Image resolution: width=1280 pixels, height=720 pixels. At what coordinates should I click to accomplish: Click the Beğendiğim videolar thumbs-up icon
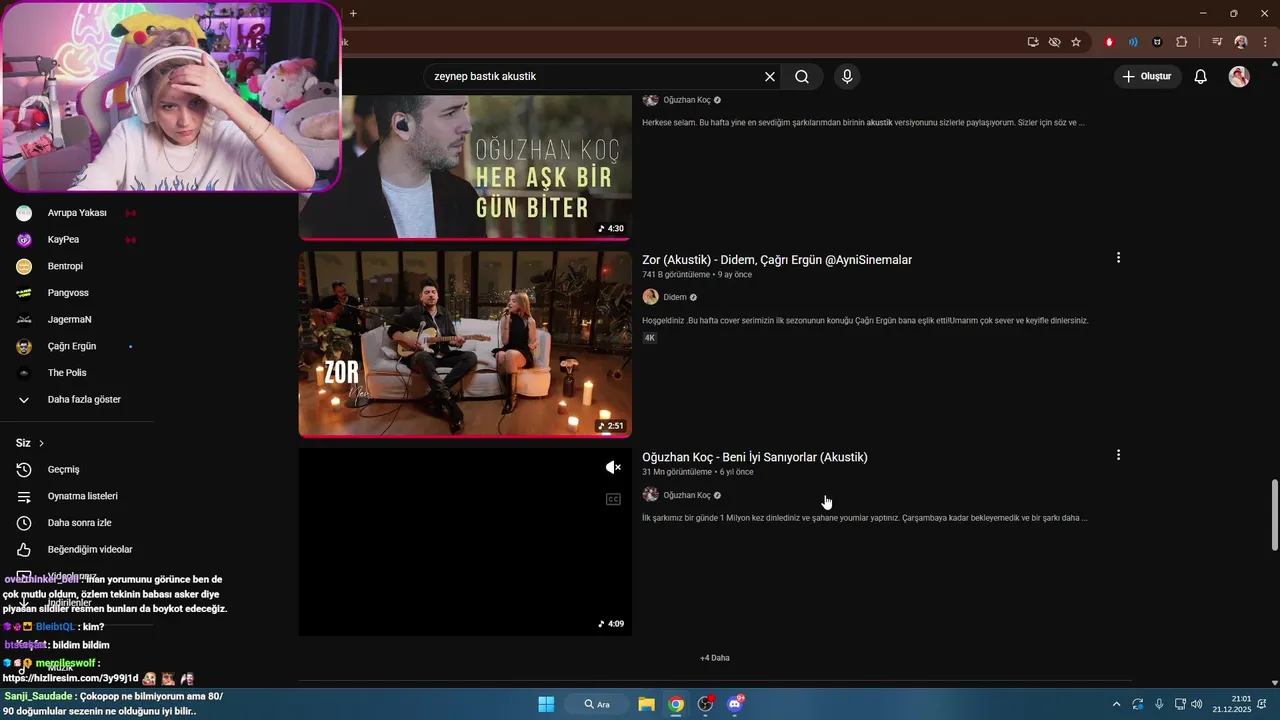coord(24,549)
